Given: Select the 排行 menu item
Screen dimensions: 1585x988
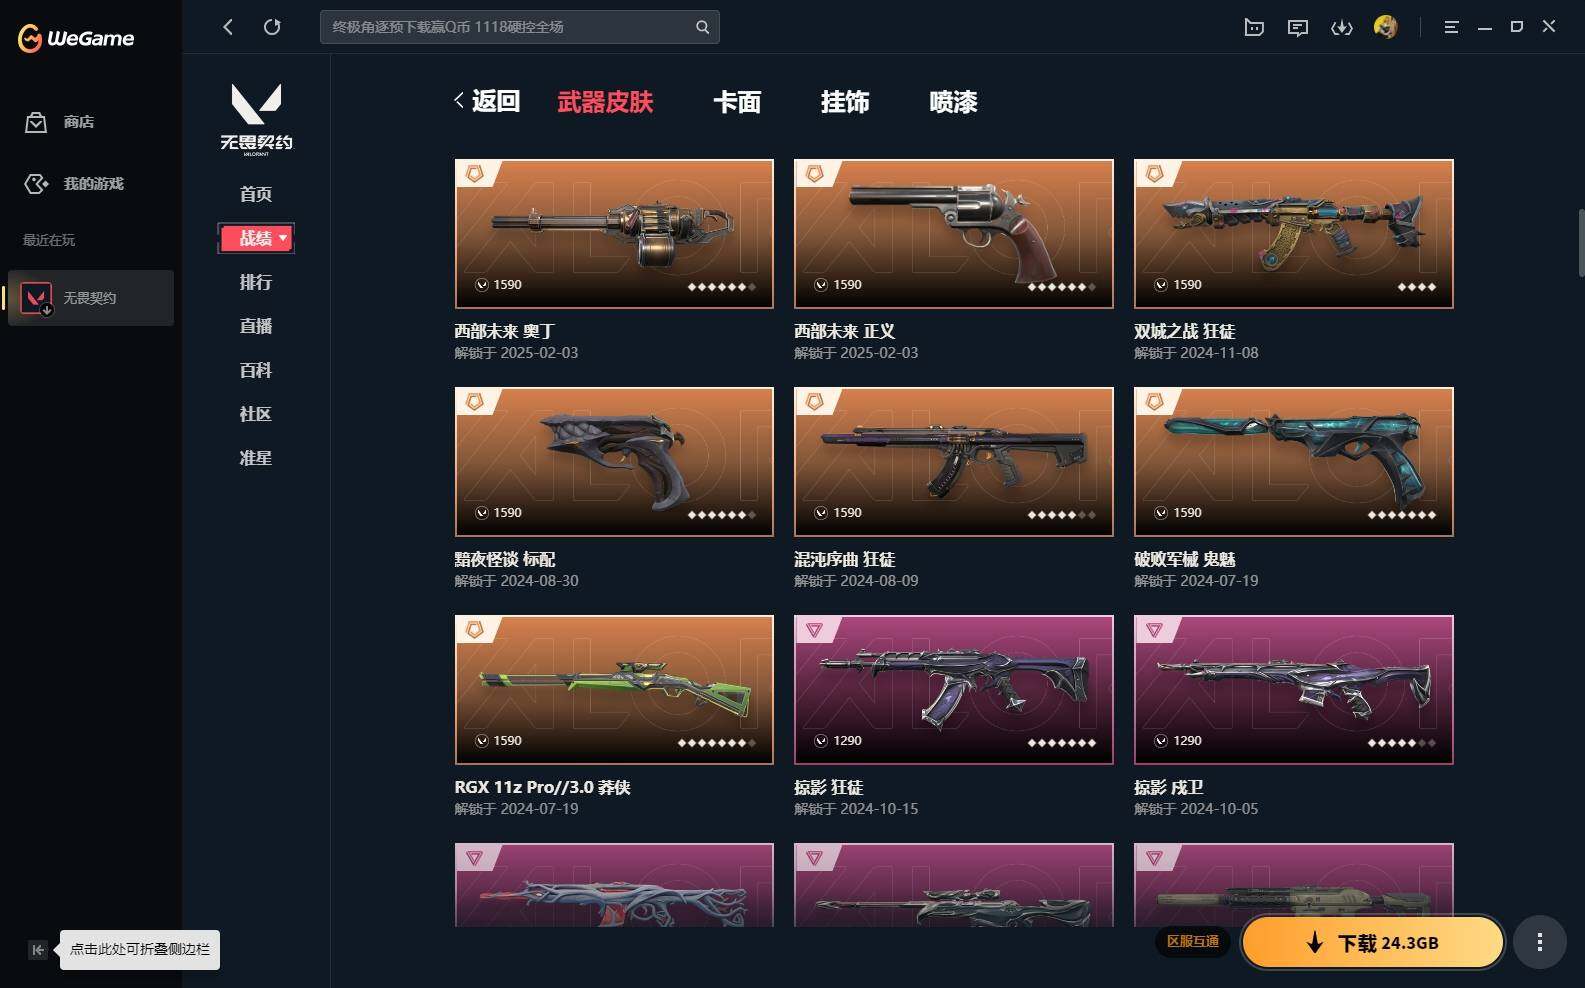Looking at the screenshot, I should [x=256, y=282].
